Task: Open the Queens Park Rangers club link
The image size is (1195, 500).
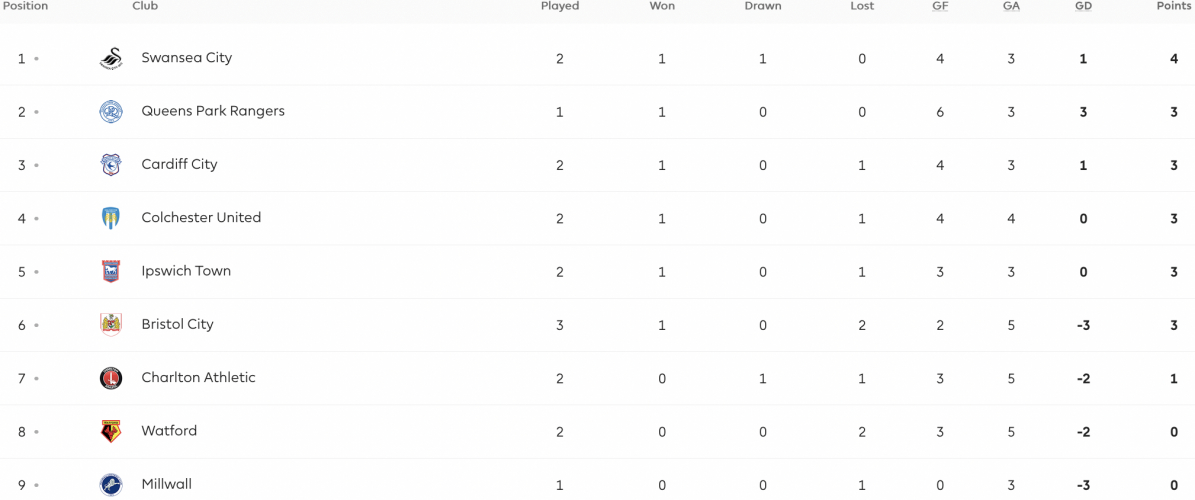Action: point(213,111)
